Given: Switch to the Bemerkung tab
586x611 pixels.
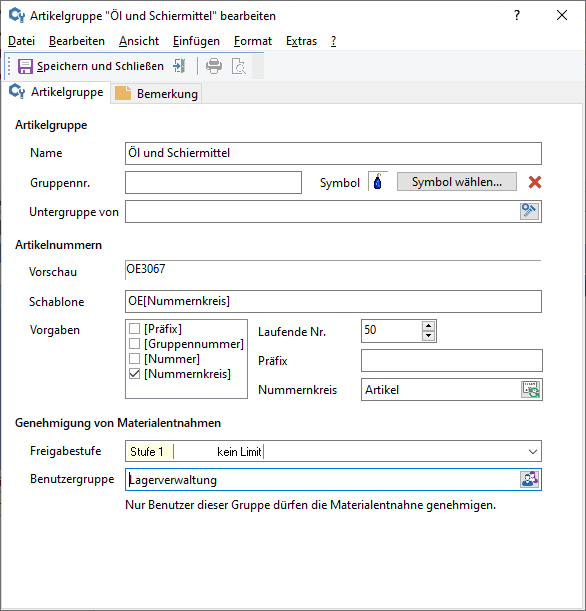Looking at the screenshot, I should coord(157,94).
